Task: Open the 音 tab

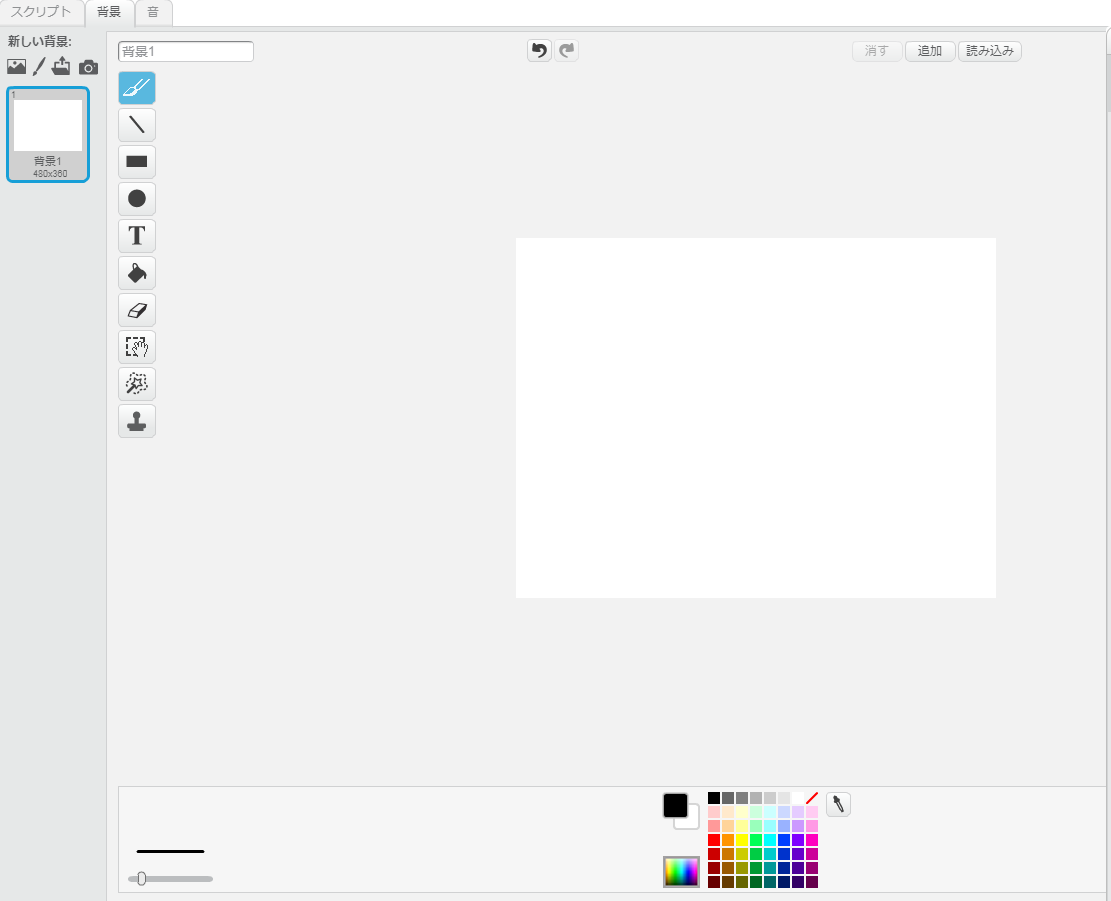Action: pyautogui.click(x=153, y=13)
